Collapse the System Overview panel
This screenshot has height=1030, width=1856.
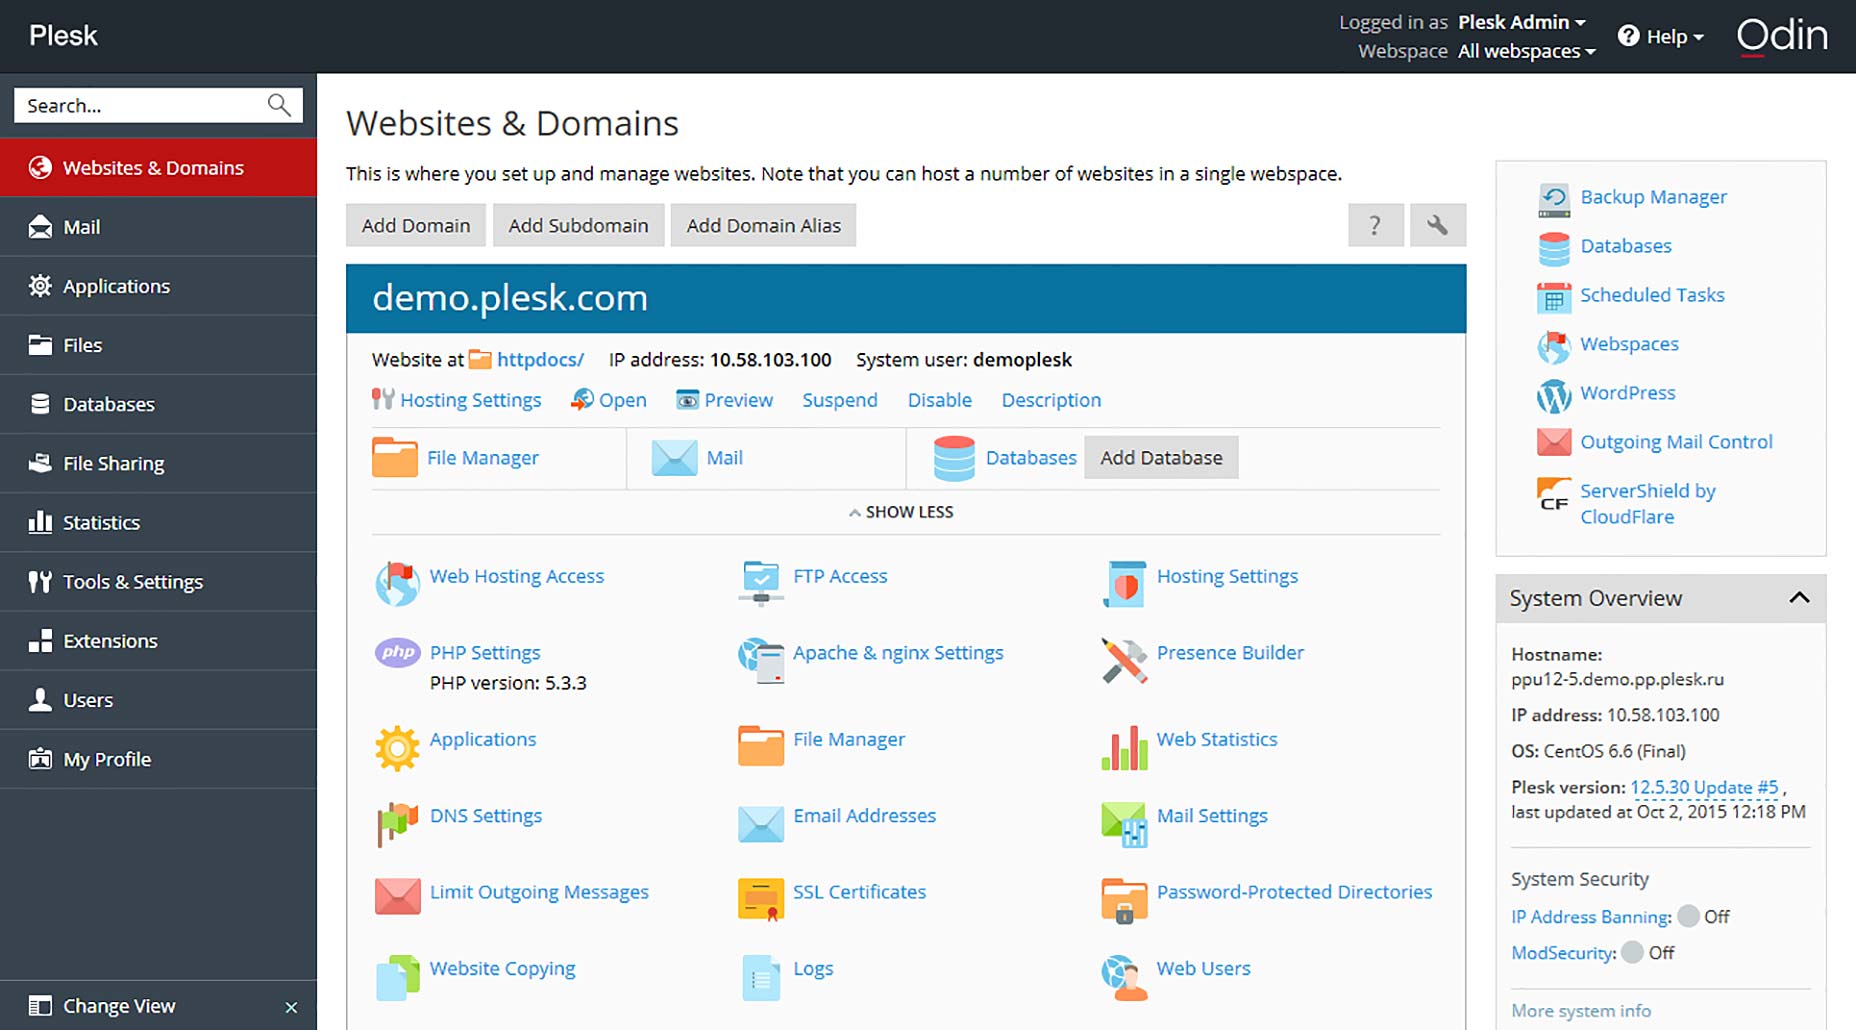tap(1799, 598)
